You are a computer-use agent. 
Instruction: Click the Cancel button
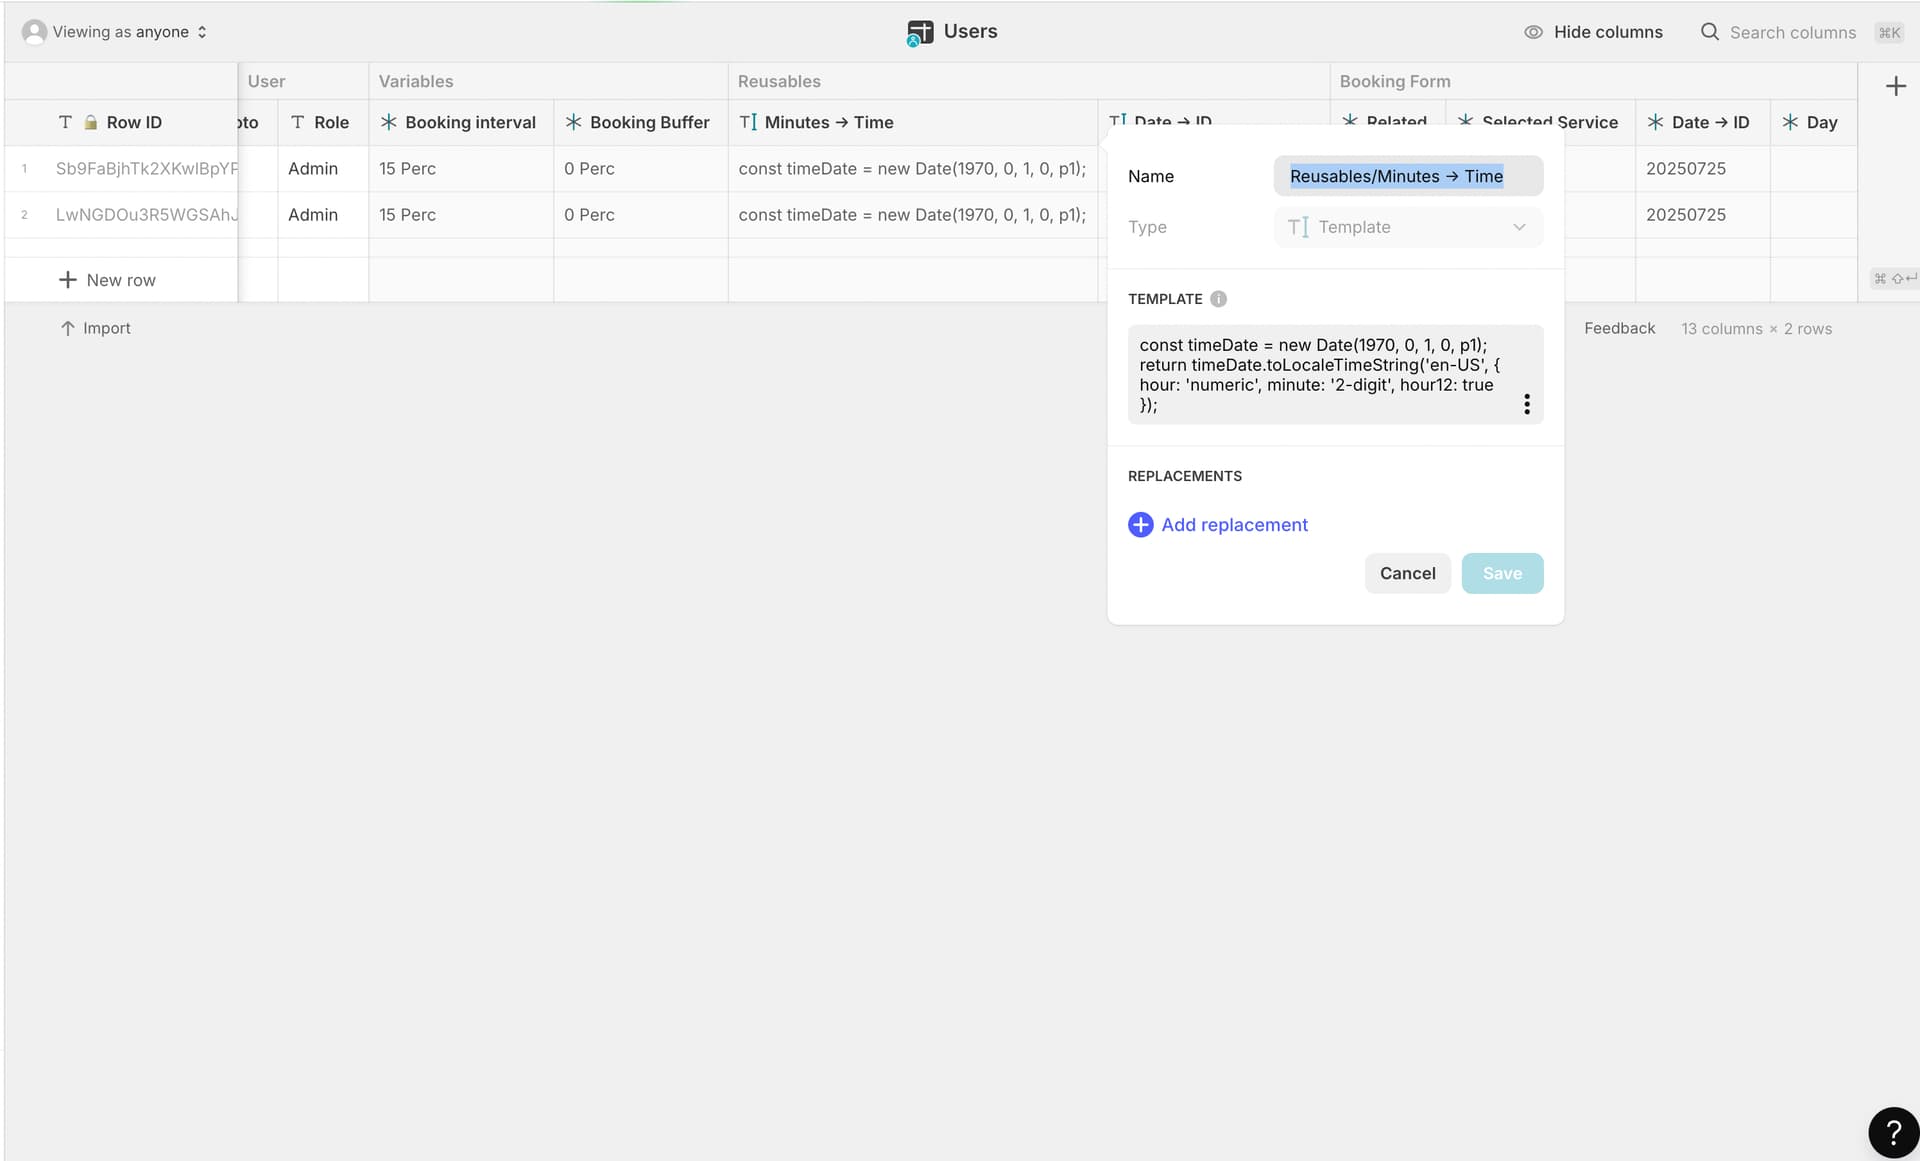pos(1407,573)
